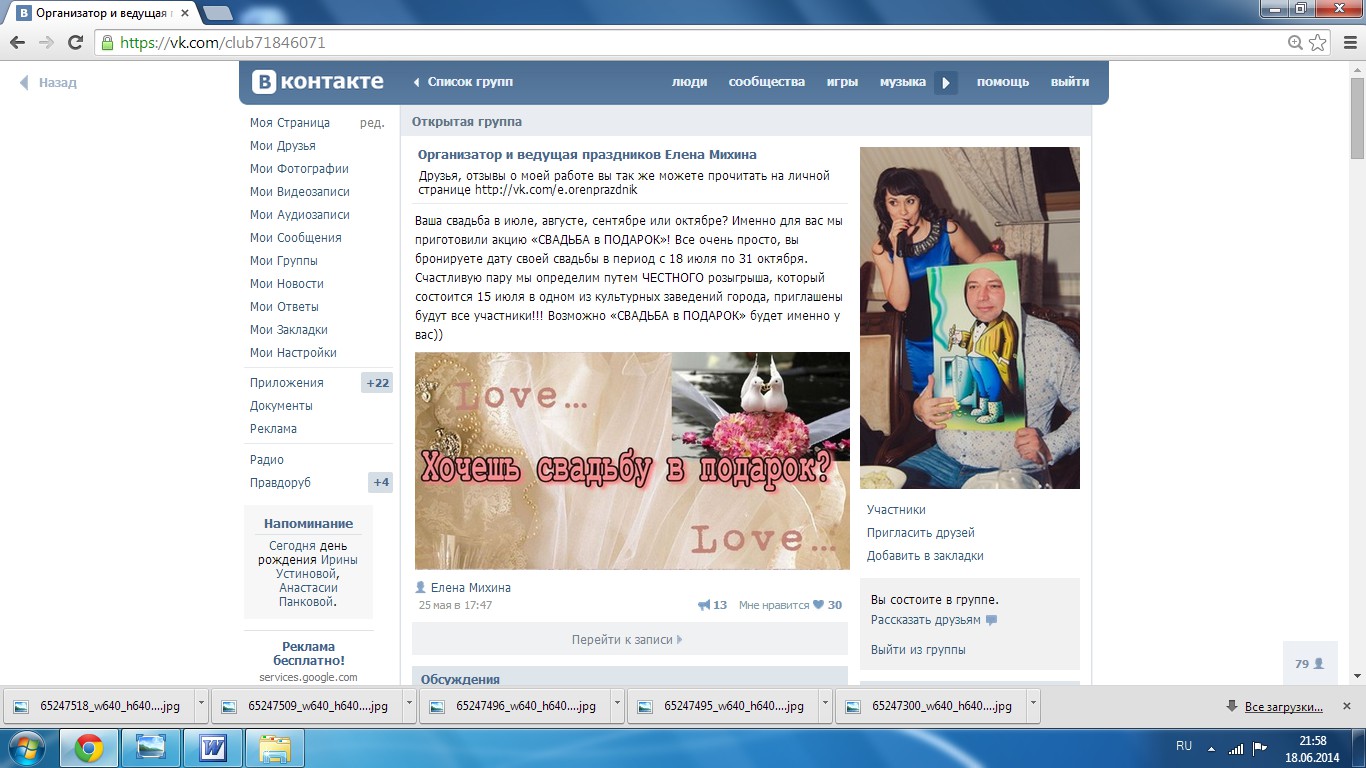Click 'Рассказать друзьям'
The image size is (1366, 768).
[926, 620]
